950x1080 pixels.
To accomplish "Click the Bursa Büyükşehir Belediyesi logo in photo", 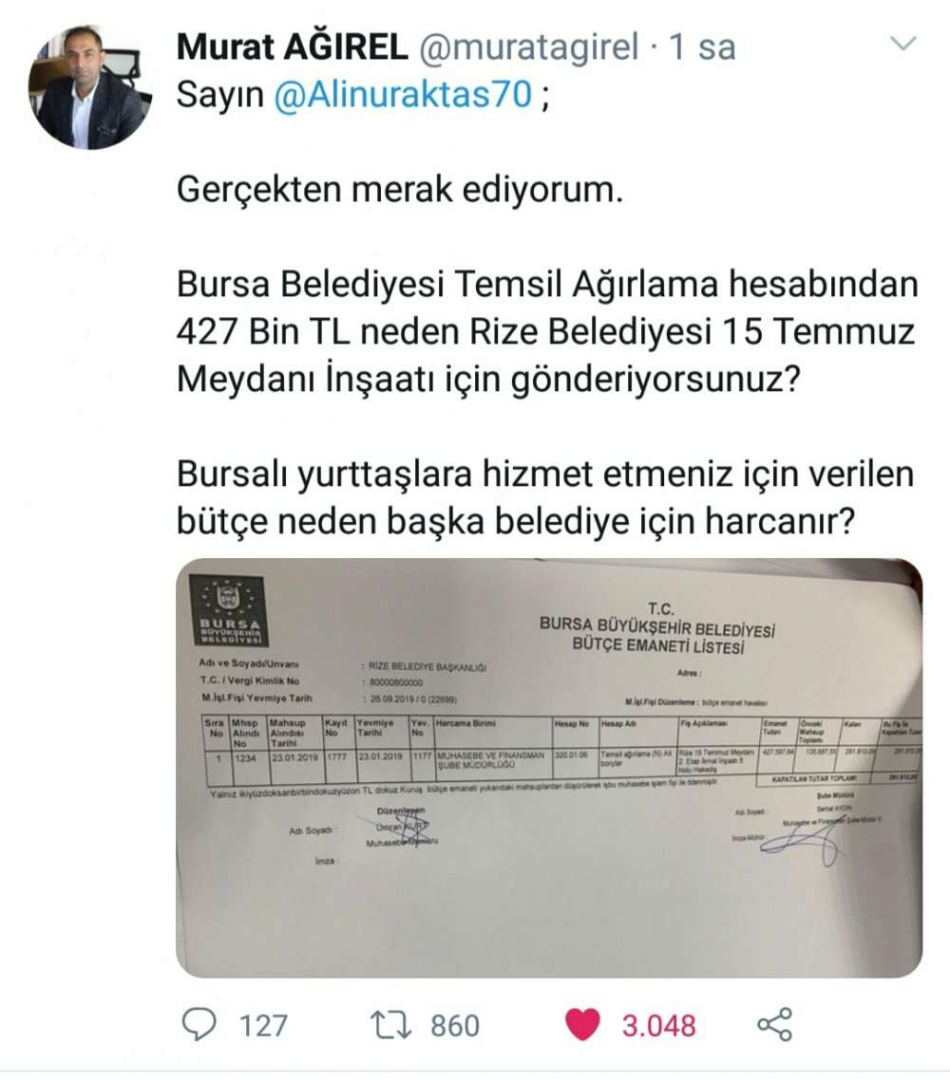I will coord(229,611).
